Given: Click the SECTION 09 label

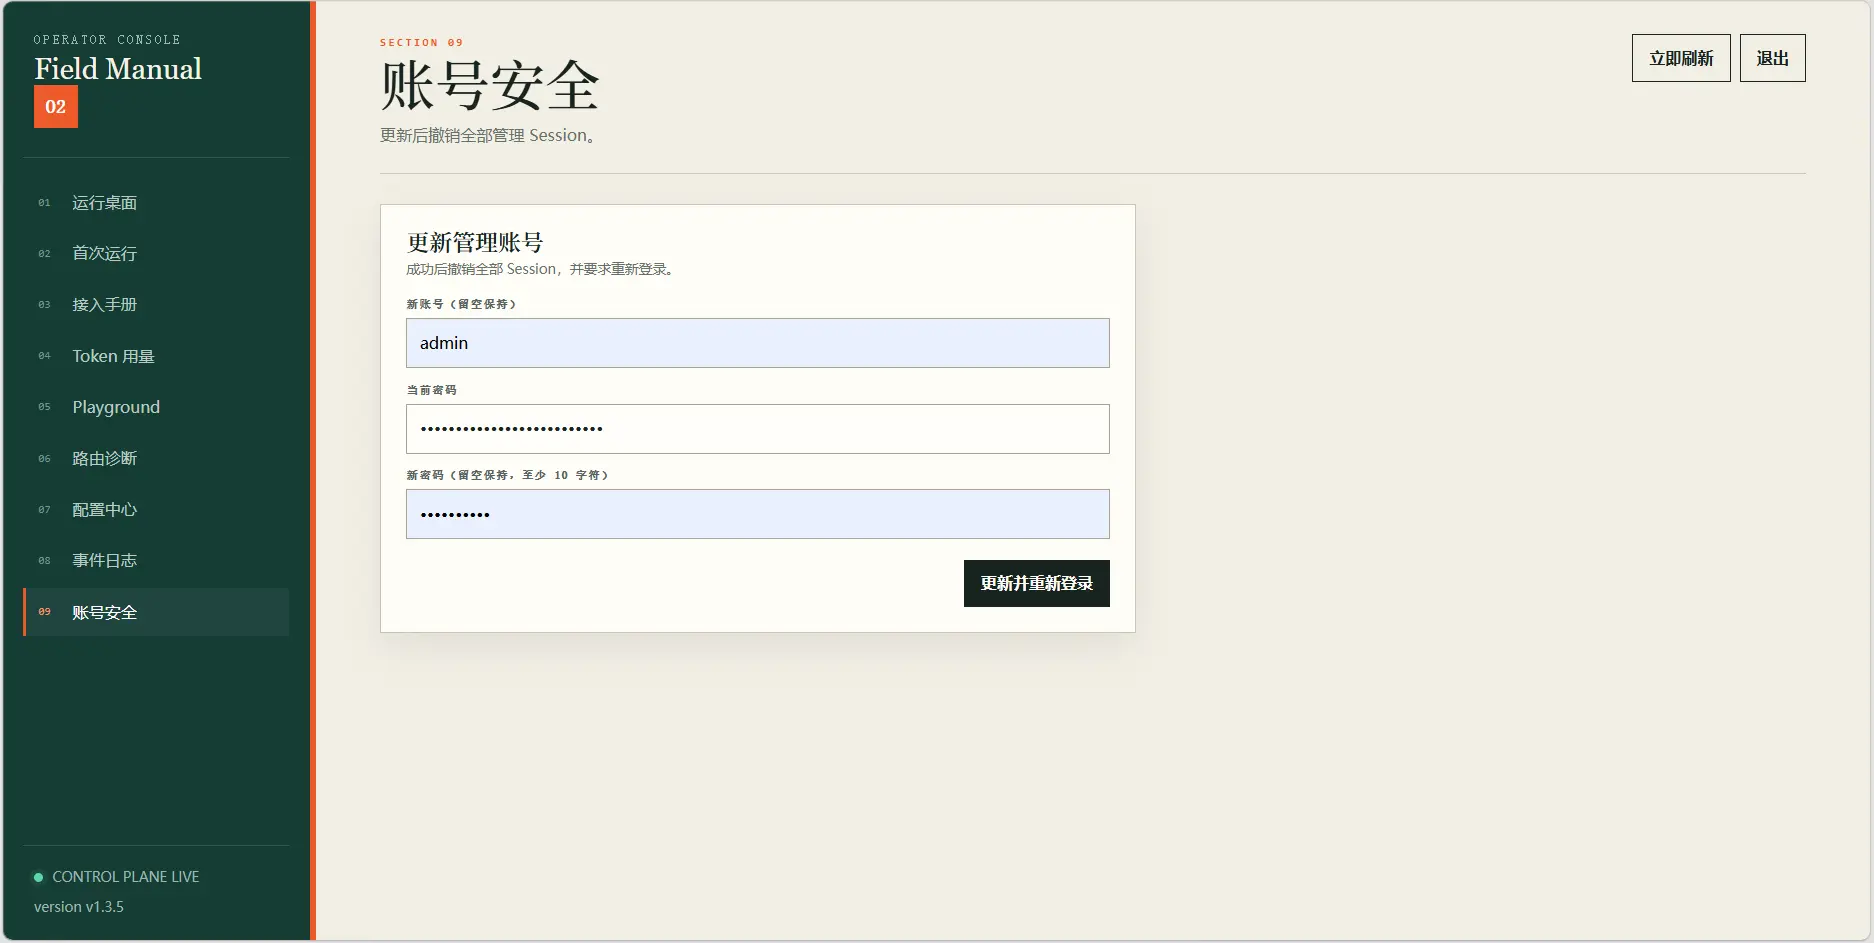Looking at the screenshot, I should (422, 43).
